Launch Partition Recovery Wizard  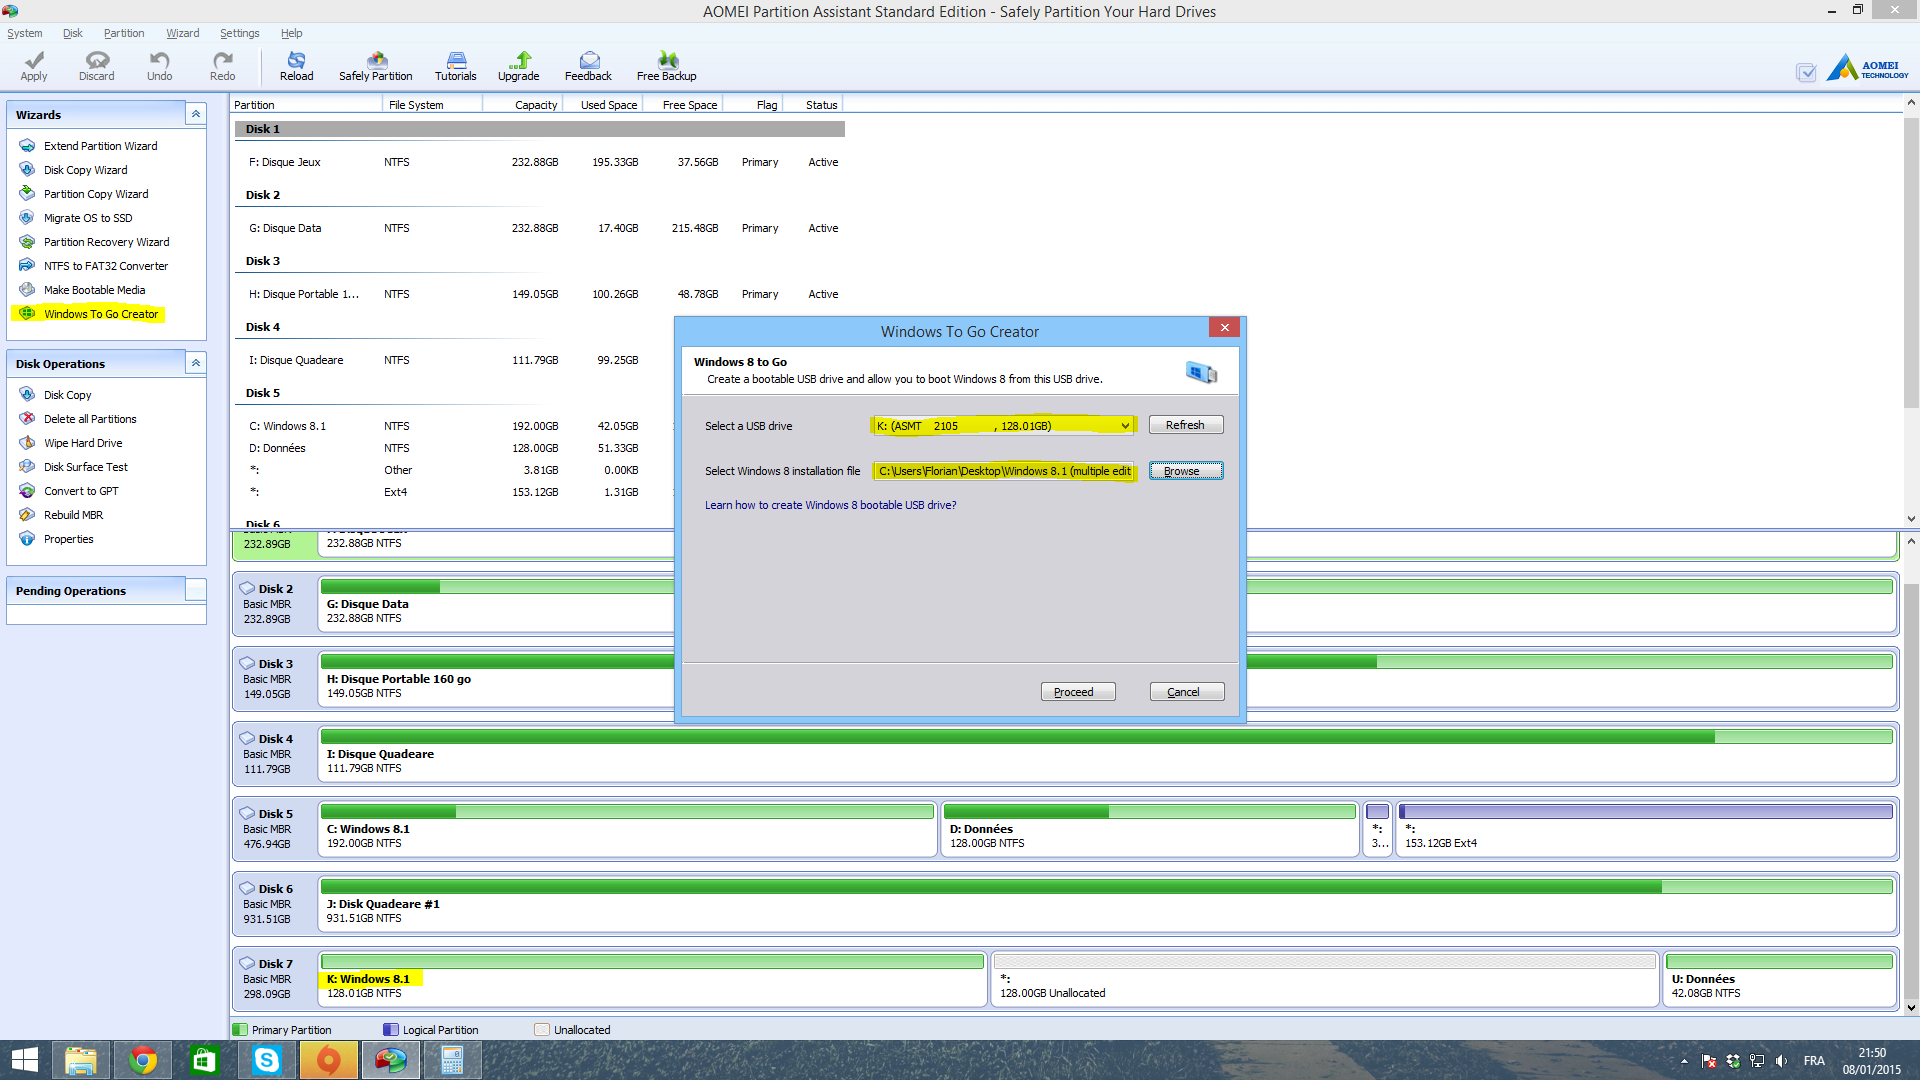click(106, 242)
